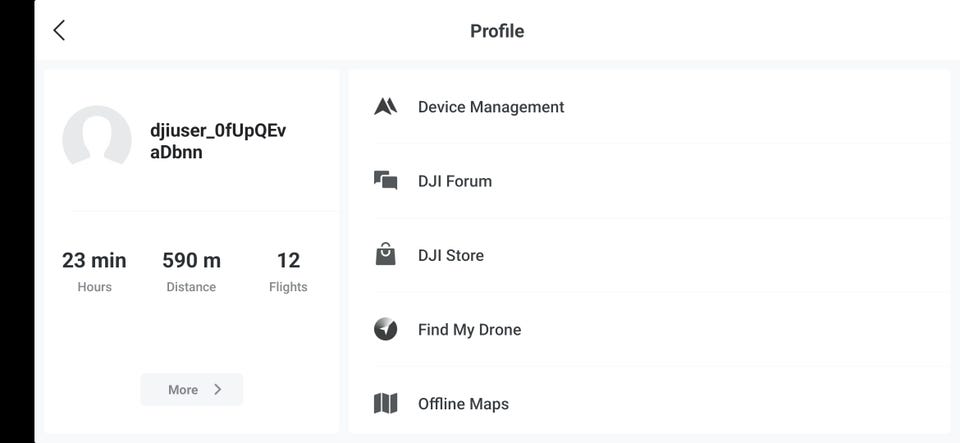960x443 pixels.
Task: Open Device Management menu entry
Action: click(491, 107)
